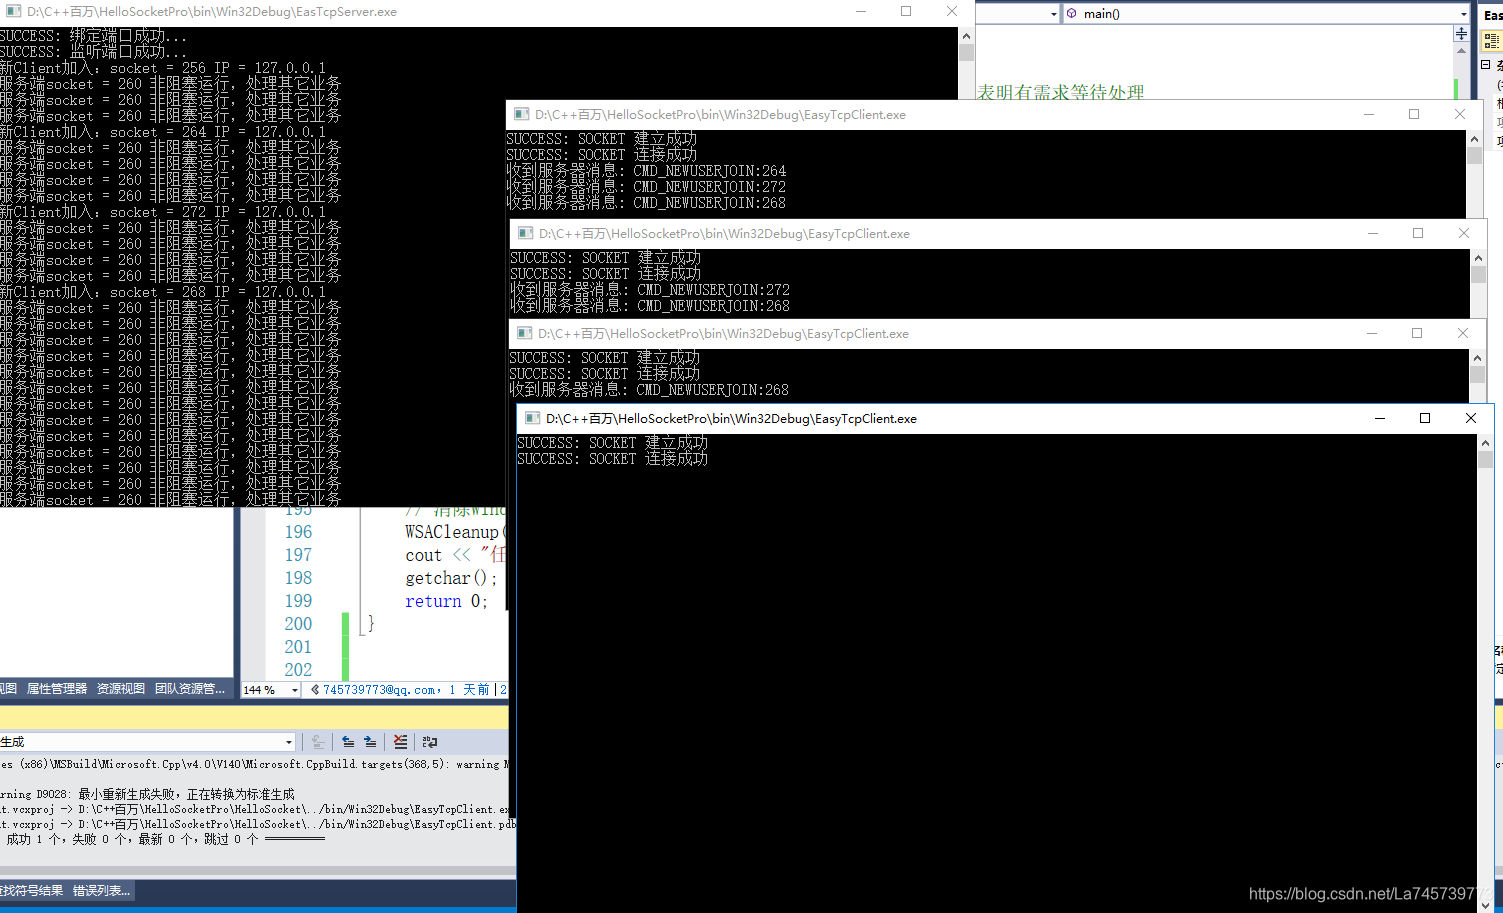This screenshot has height=913, width=1503.
Task: Switch to 属性管理器 tab
Action: point(57,689)
